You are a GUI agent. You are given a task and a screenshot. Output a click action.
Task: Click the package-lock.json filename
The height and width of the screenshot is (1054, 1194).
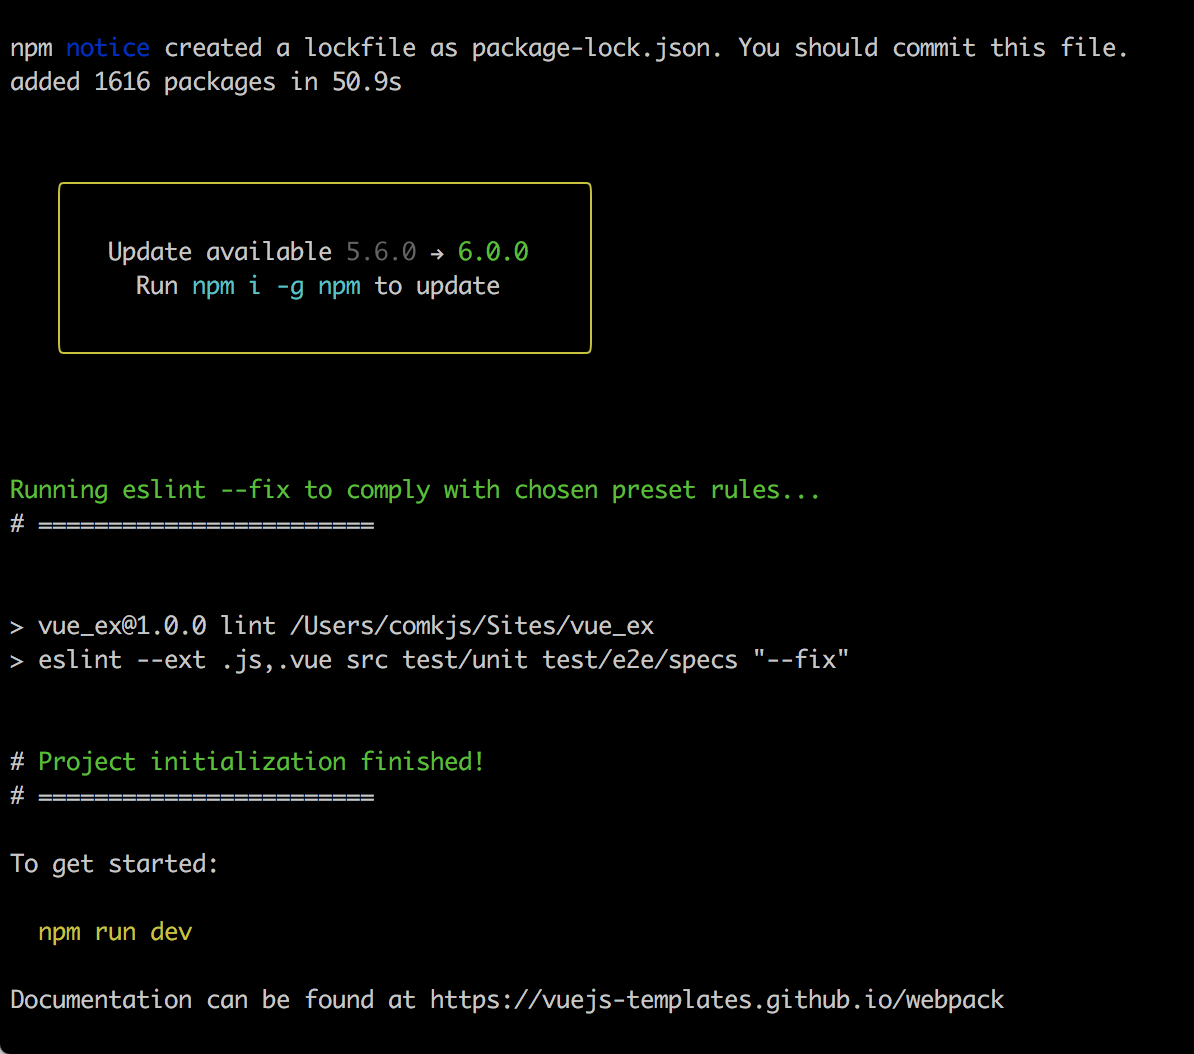pos(596,48)
